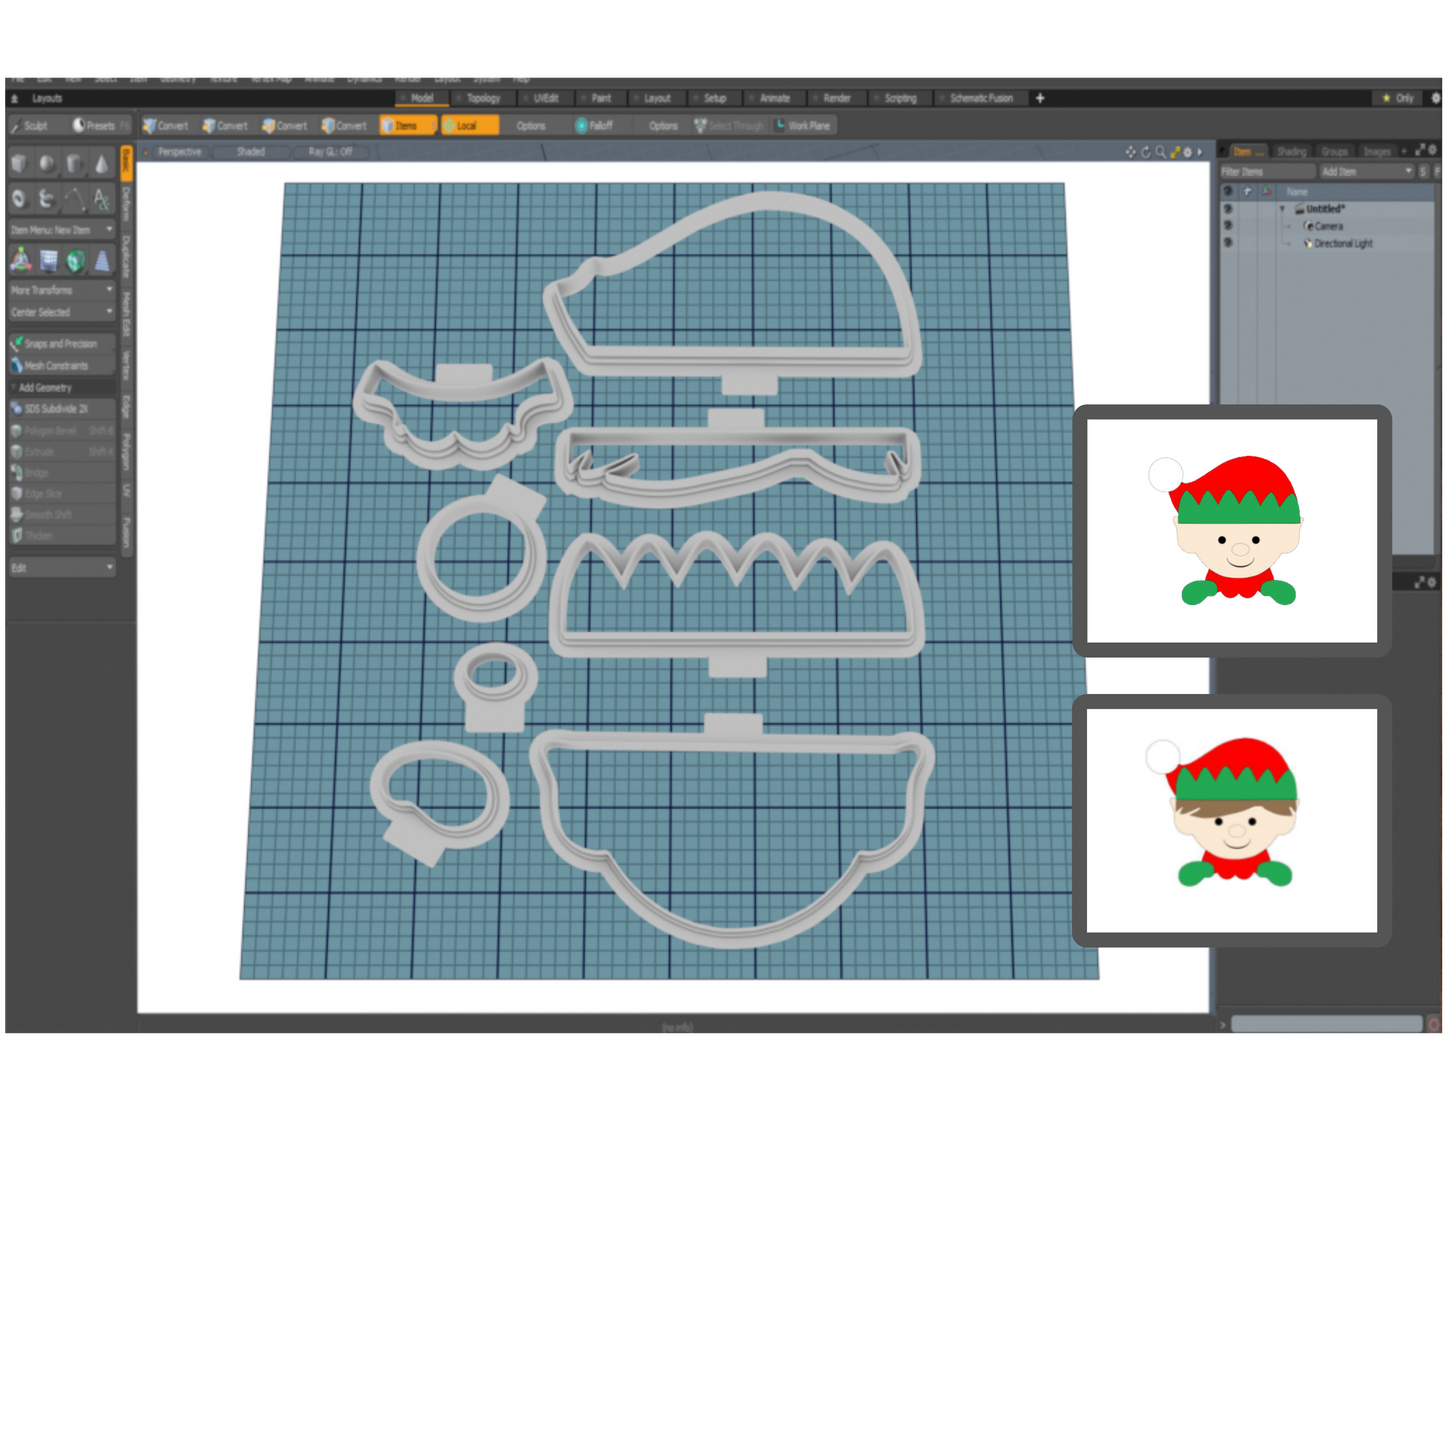Toggle visibility of the Camera item
The height and width of the screenshot is (1445, 1445).
tap(1228, 226)
